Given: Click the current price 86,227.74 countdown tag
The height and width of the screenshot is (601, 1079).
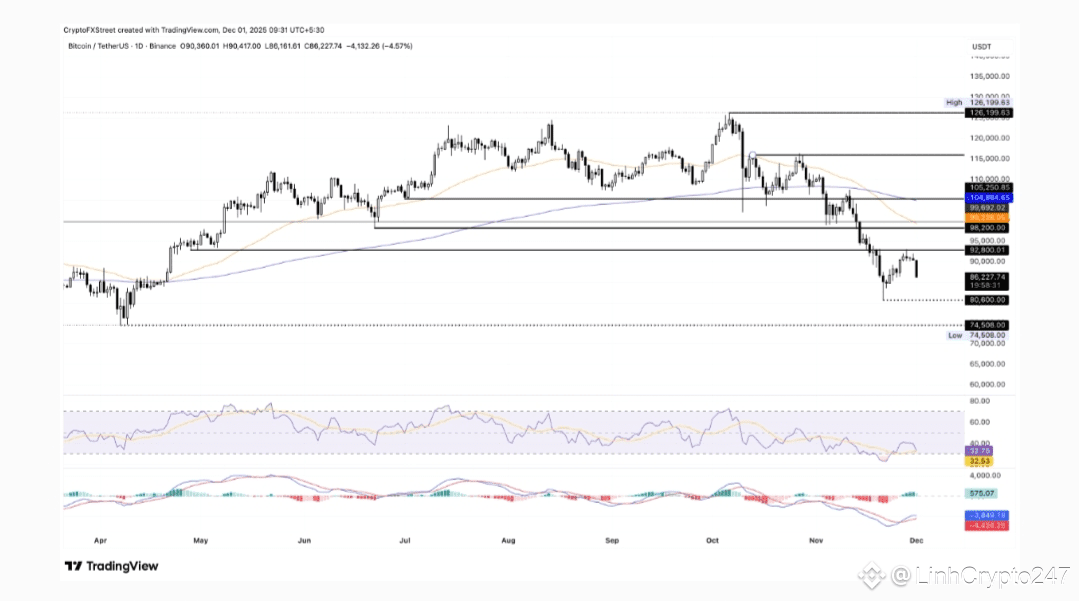Looking at the screenshot, I should tap(987, 281).
